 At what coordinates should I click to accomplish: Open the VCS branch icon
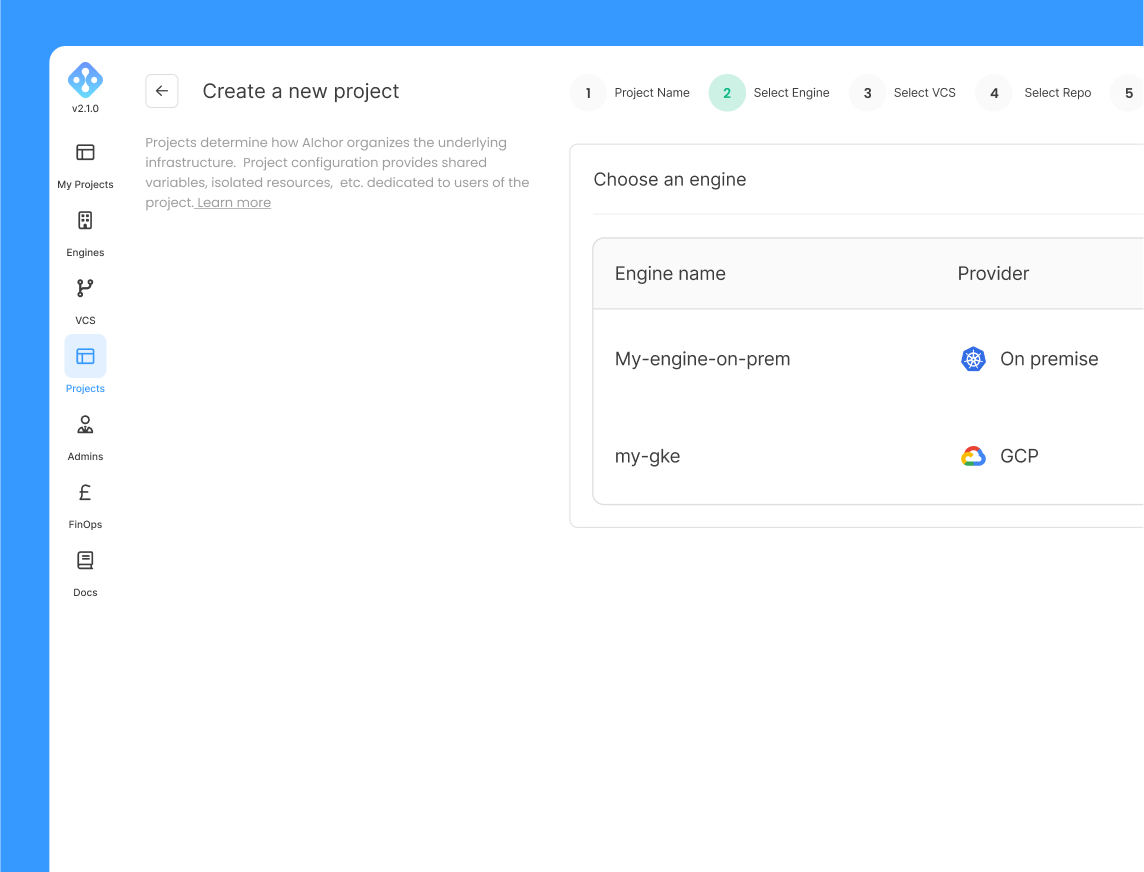click(x=85, y=288)
